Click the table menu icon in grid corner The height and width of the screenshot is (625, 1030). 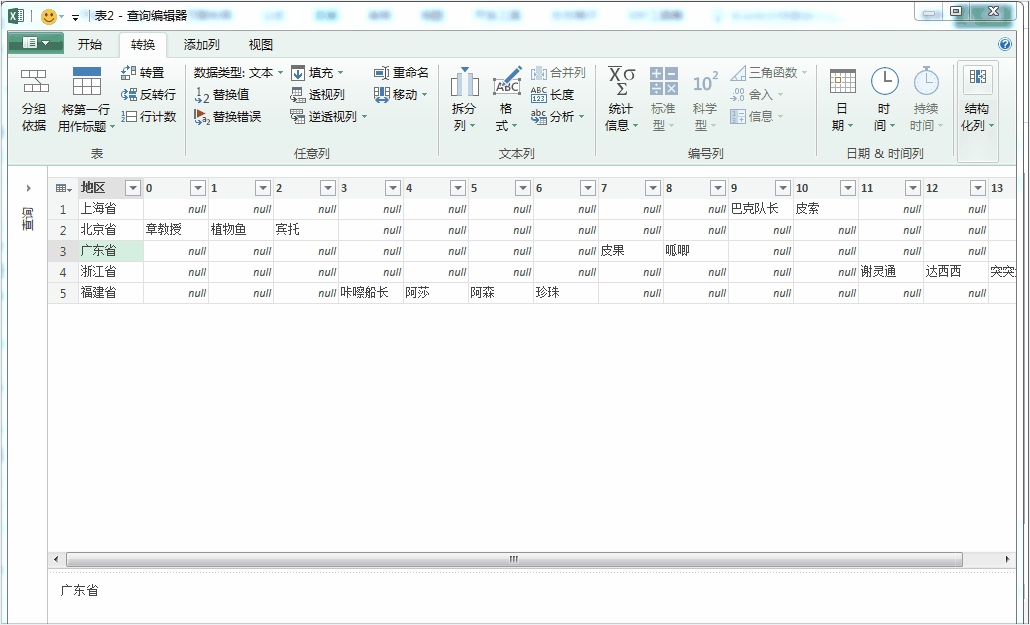tap(63, 189)
